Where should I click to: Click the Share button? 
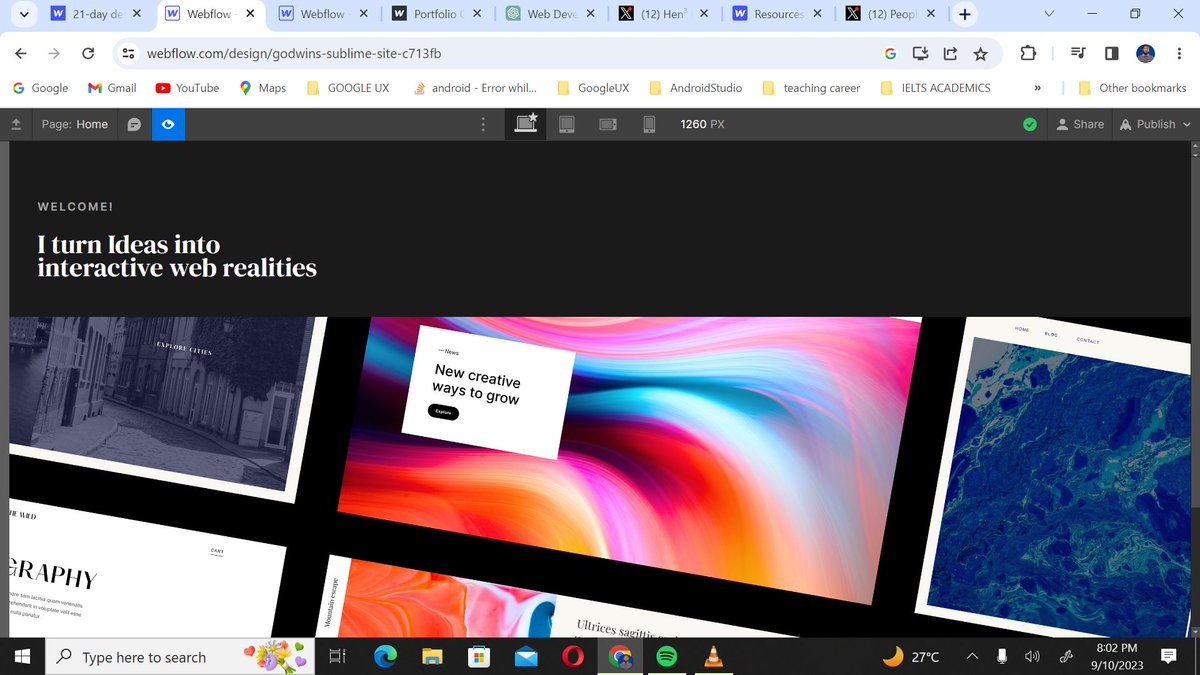click(1080, 124)
